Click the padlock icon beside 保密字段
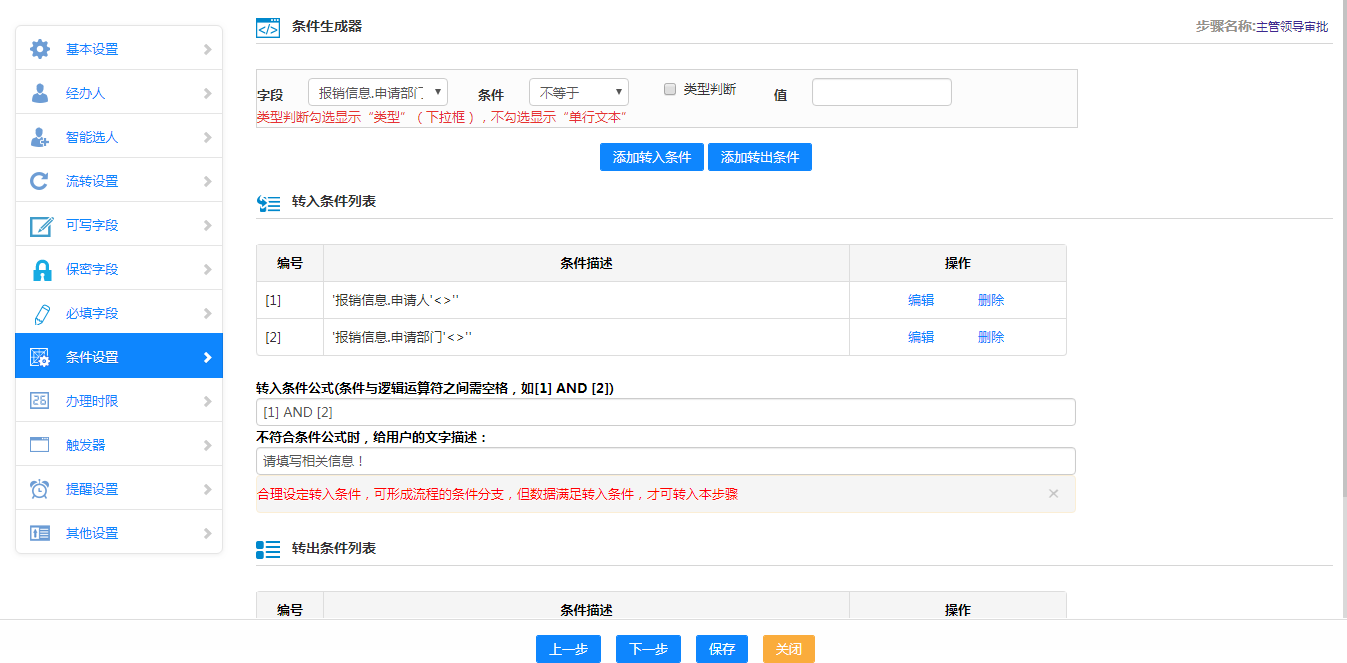This screenshot has width=1347, height=663. point(41,269)
